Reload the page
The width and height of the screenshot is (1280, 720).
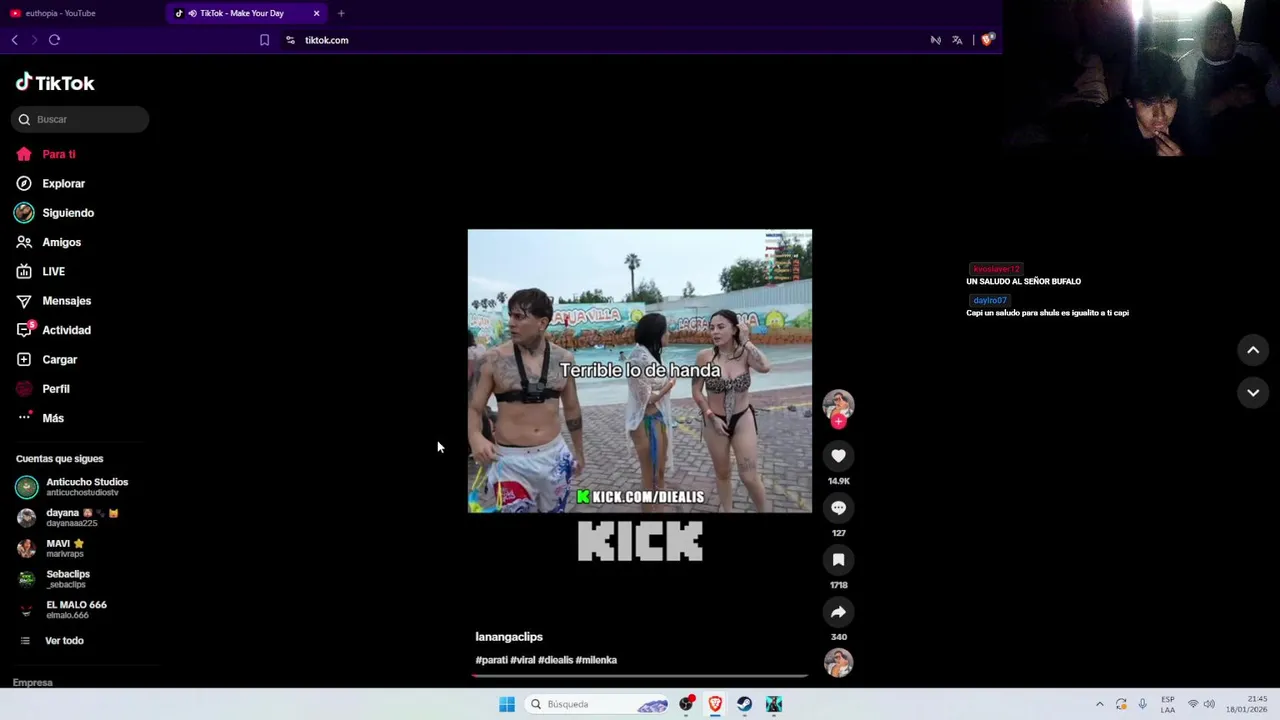coord(54,40)
